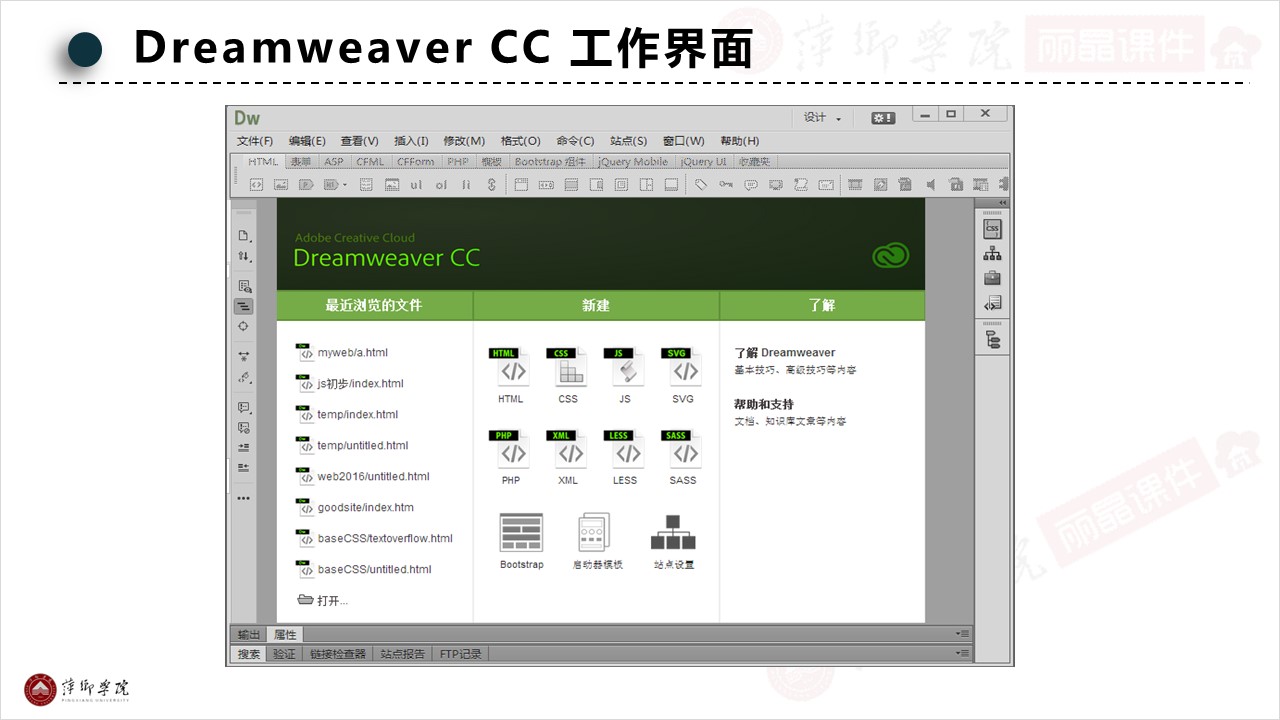
Task: Click the Creative Cloud logo icon
Action: pyautogui.click(x=890, y=256)
